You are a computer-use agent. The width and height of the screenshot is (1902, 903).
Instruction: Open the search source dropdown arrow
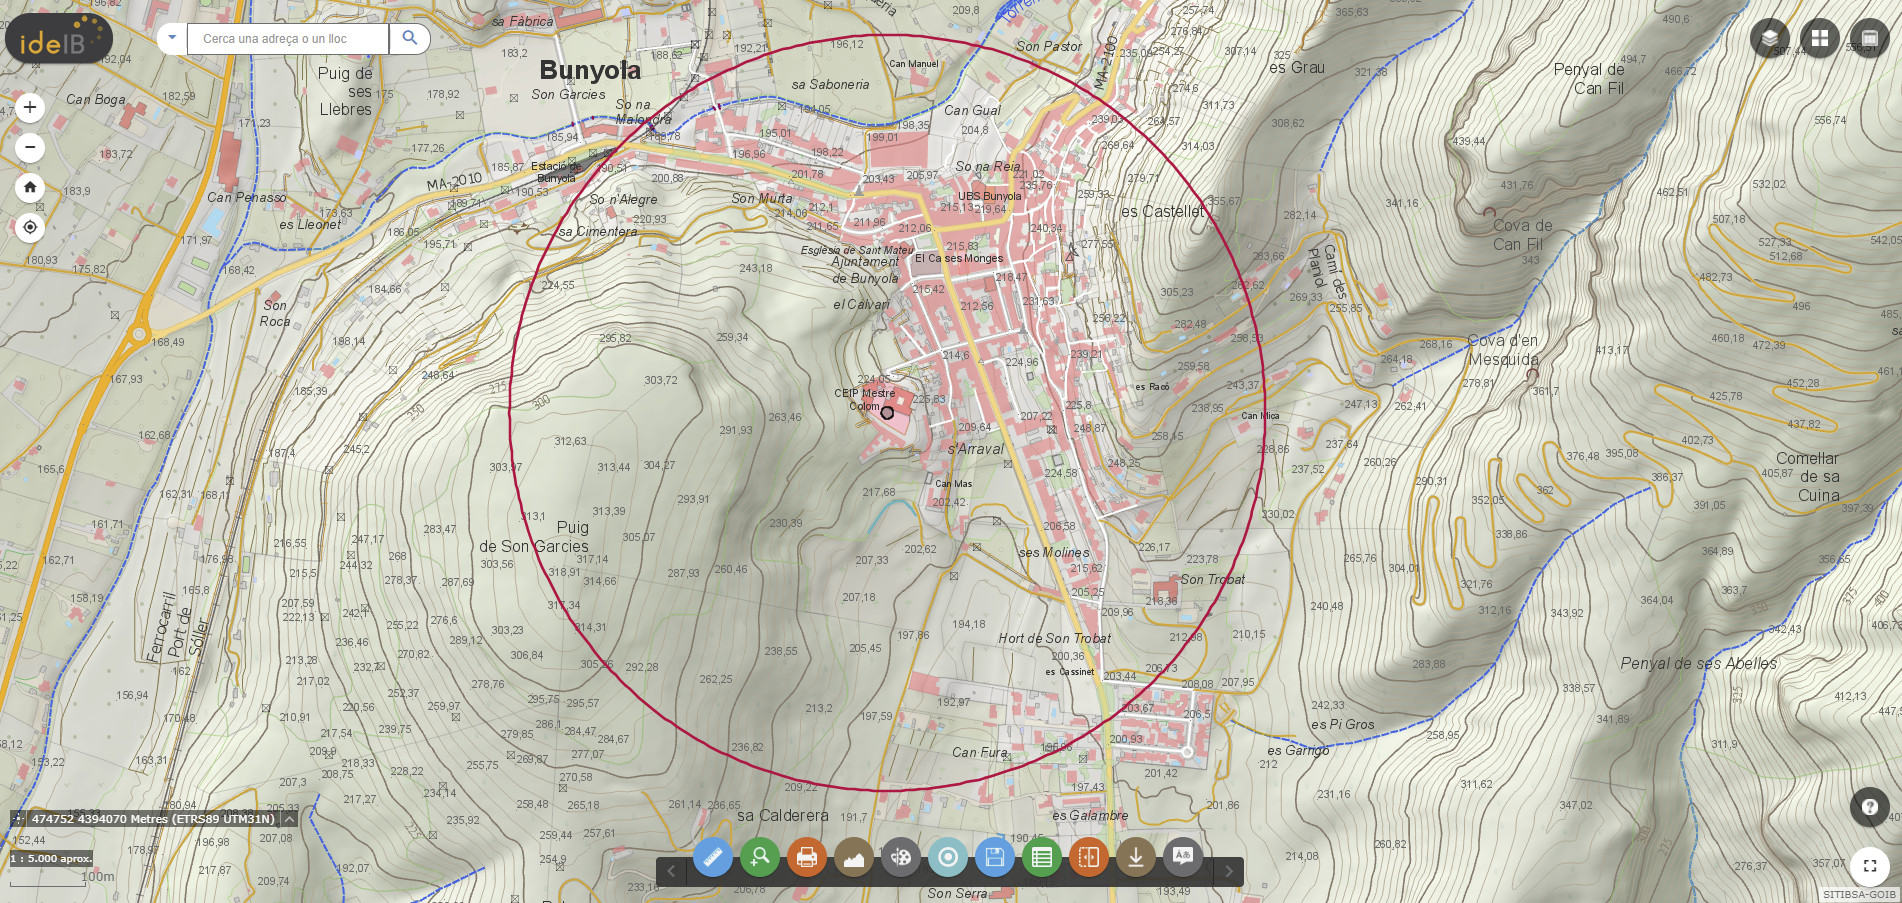[172, 38]
